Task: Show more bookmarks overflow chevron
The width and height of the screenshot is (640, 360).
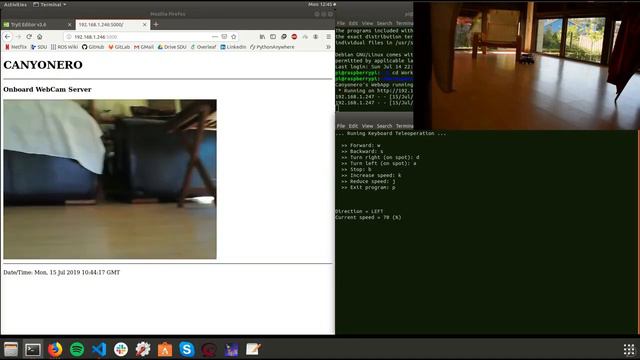Action: point(328,47)
